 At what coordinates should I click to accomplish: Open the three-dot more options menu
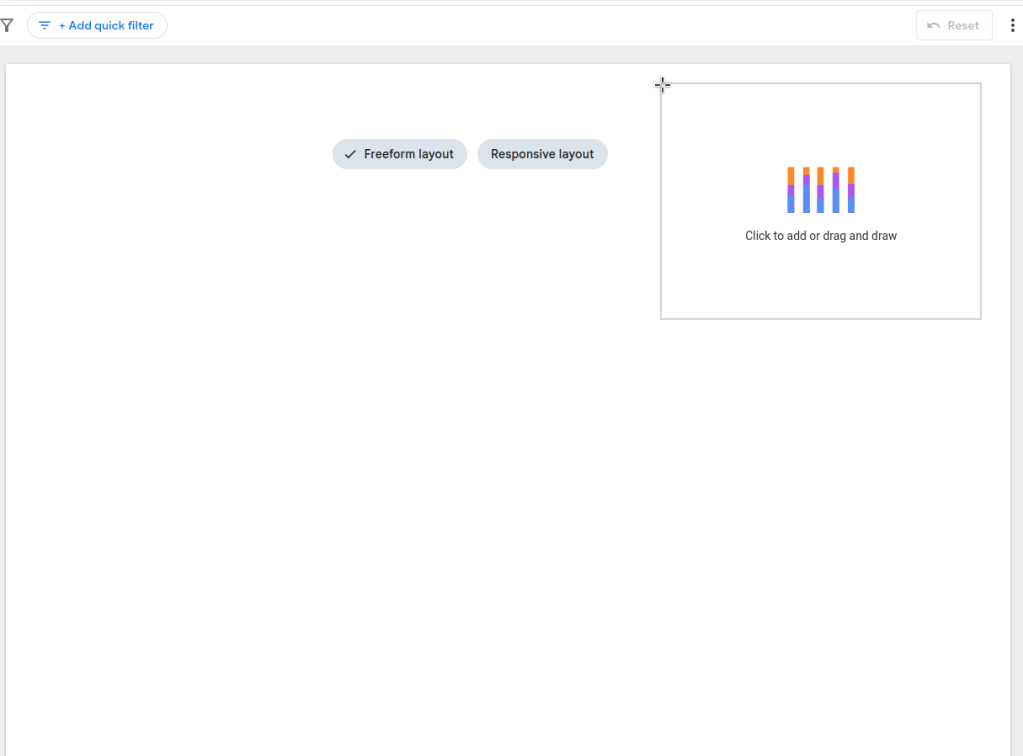[1012, 25]
